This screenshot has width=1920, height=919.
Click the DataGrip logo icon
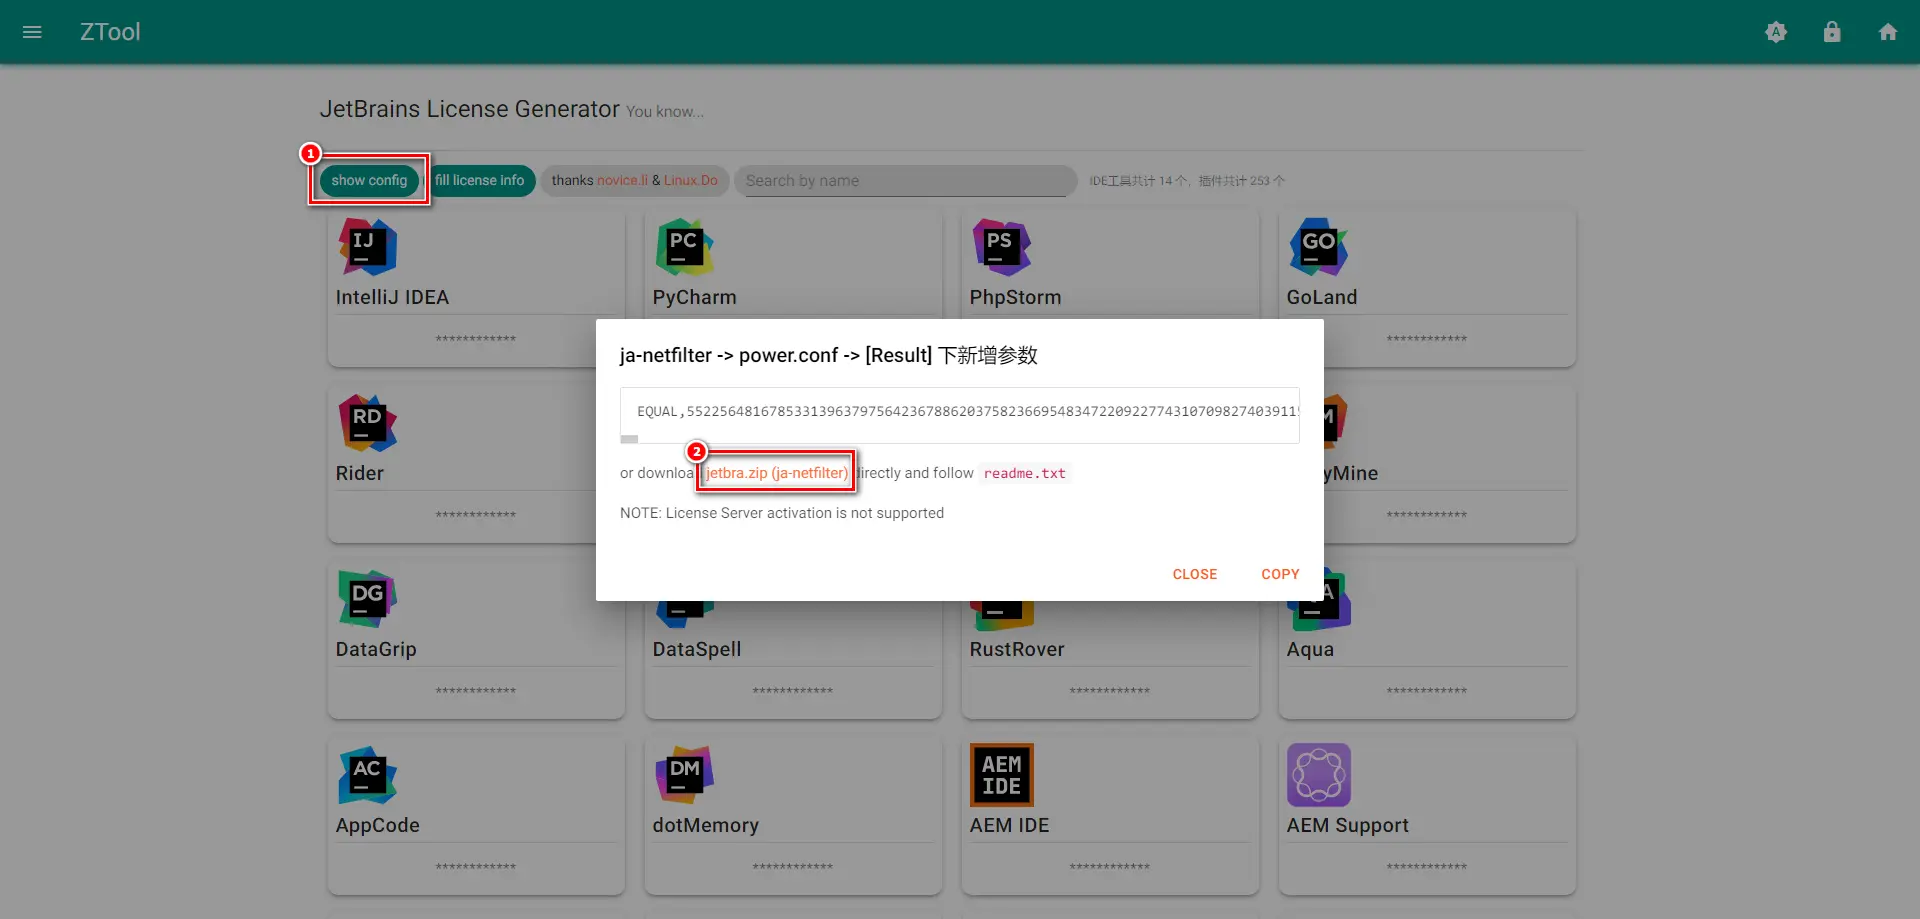[x=368, y=599]
